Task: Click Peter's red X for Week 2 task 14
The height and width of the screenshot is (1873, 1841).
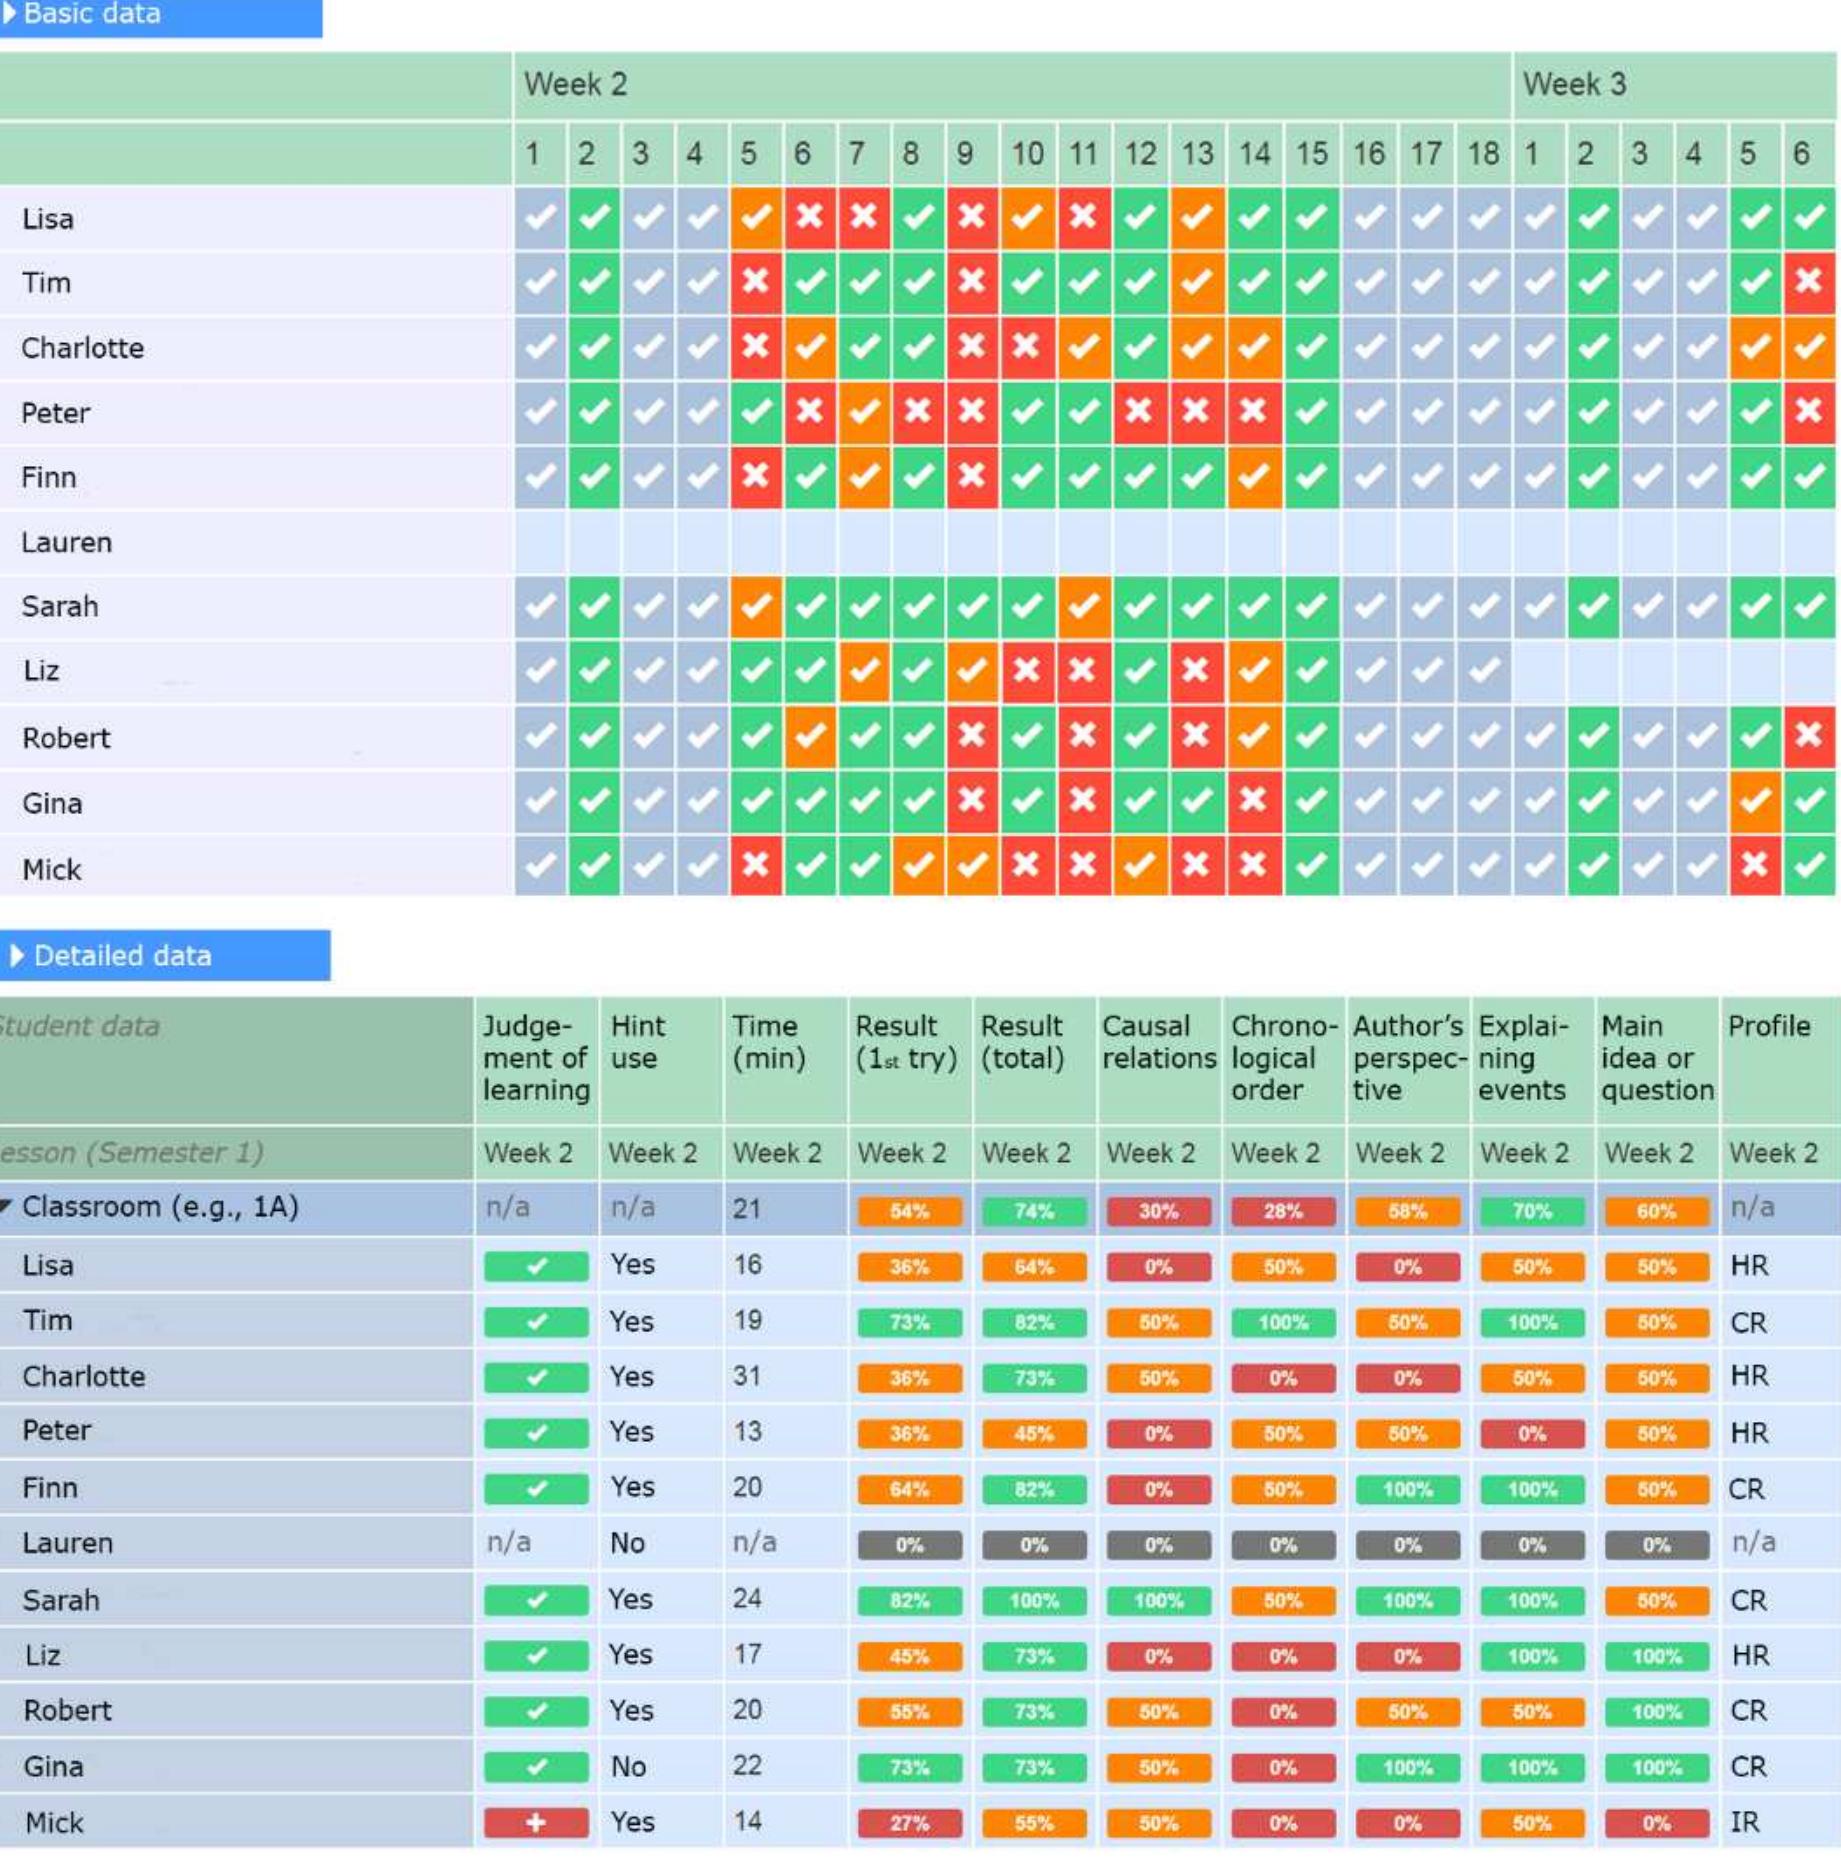Action: 1253,411
